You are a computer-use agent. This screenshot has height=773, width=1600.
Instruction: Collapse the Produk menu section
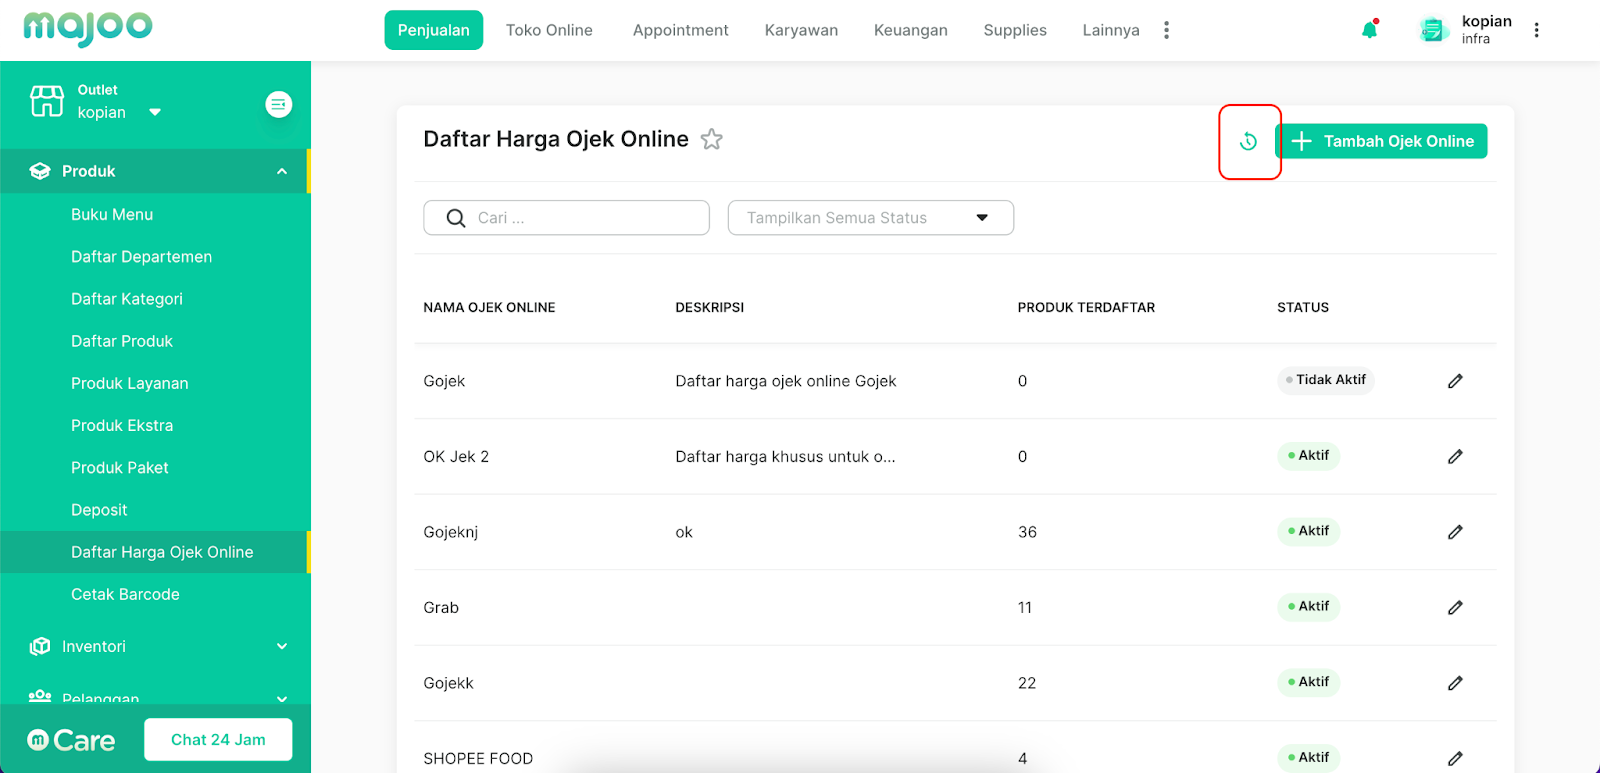(282, 171)
